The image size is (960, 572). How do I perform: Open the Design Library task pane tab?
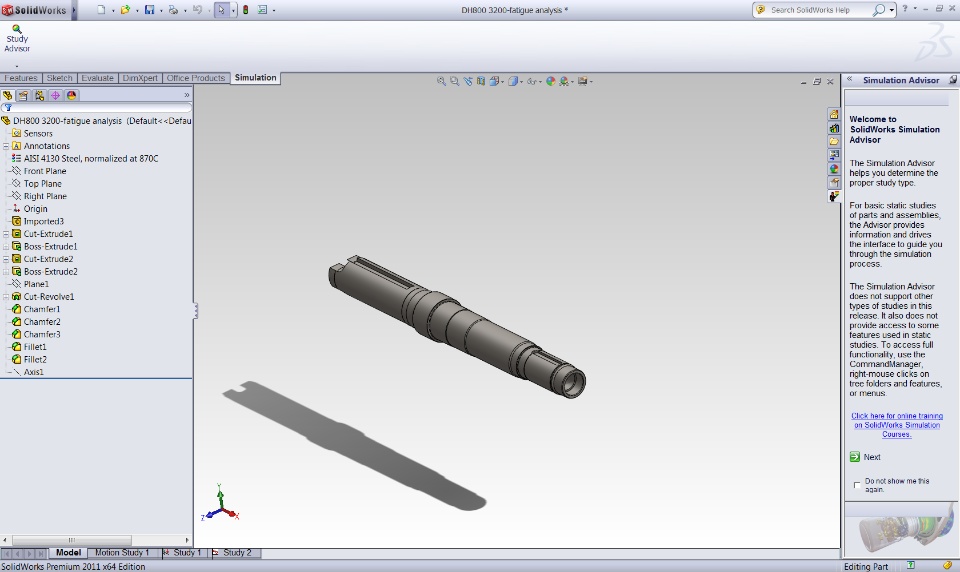click(834, 128)
